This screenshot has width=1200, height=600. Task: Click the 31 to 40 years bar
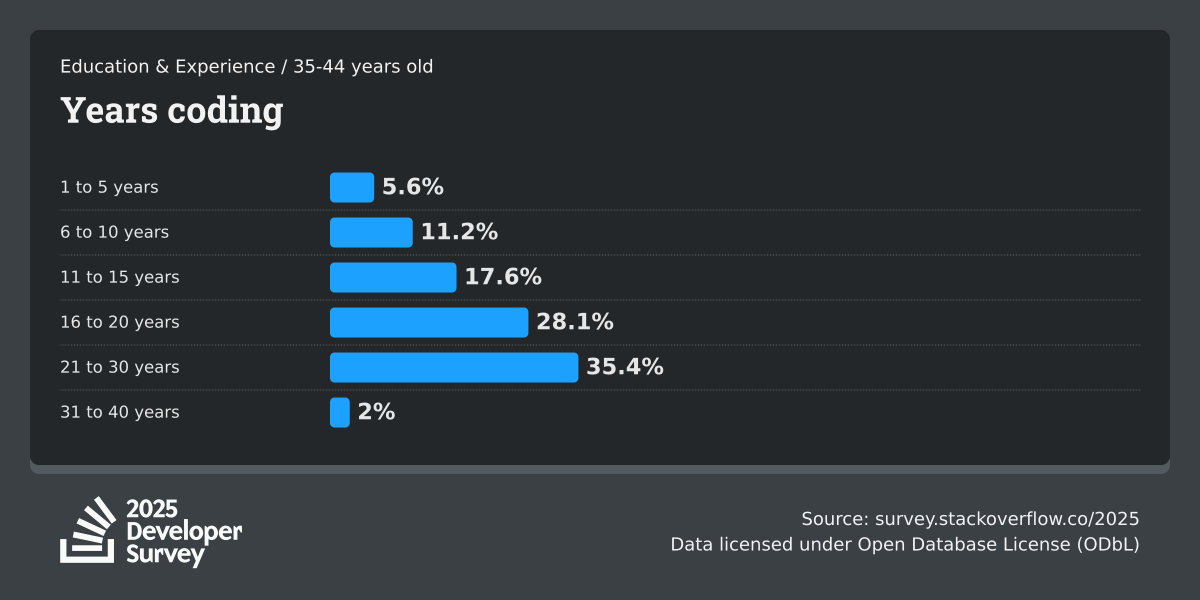tap(340, 412)
